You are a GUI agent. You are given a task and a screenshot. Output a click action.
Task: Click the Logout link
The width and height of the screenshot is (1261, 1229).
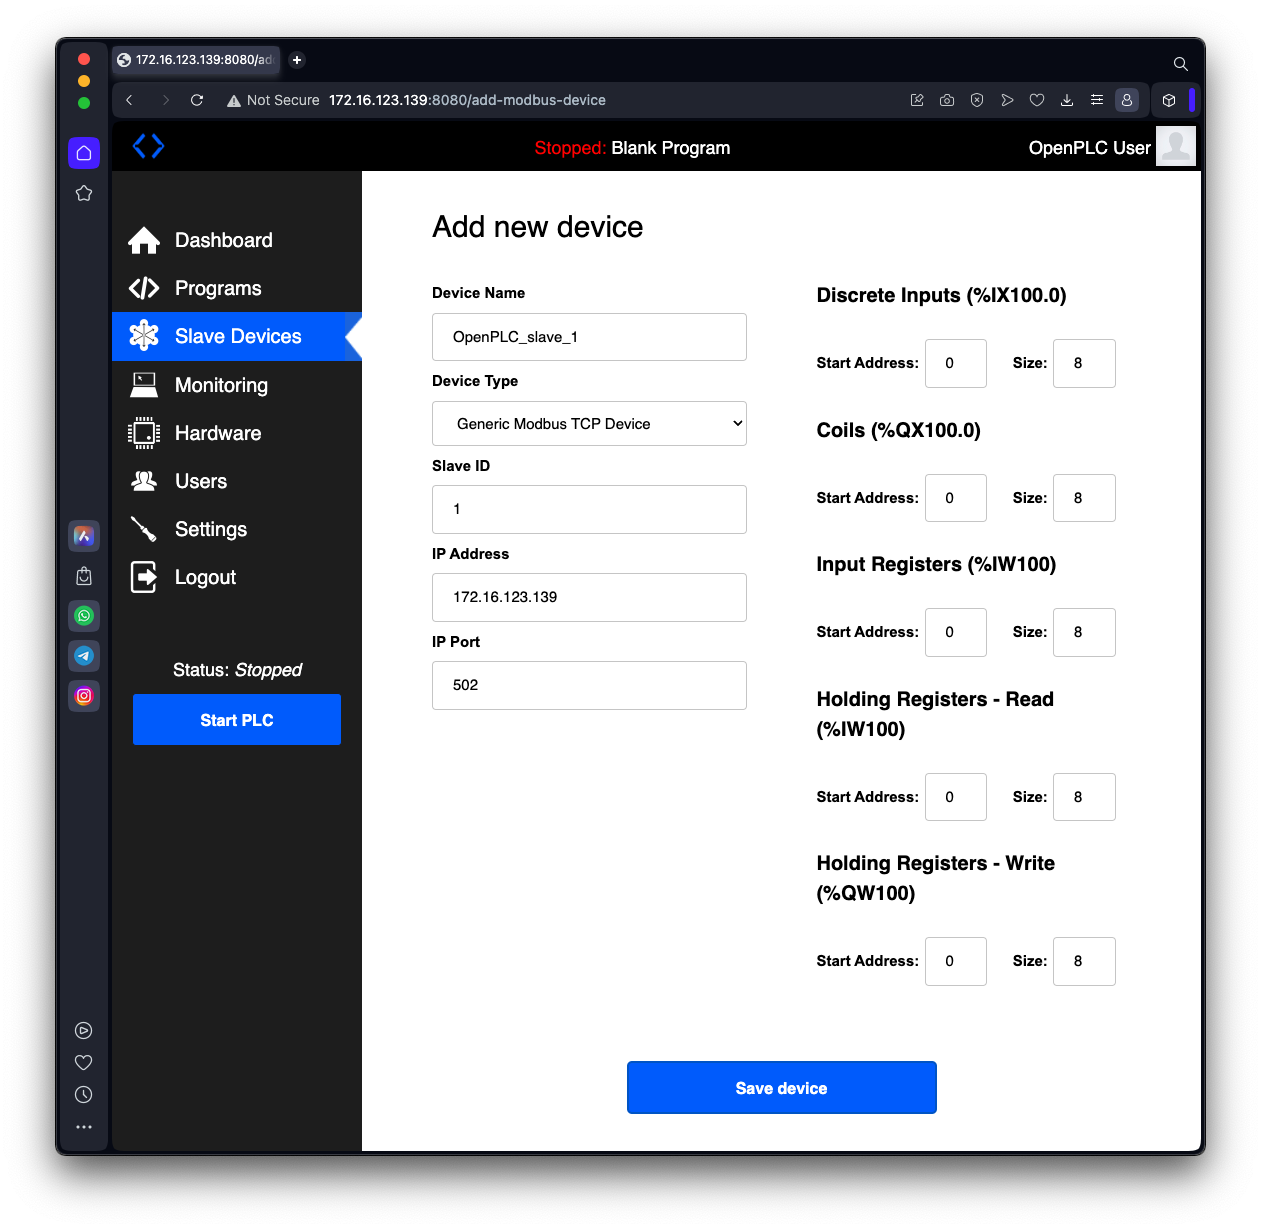pos(205,577)
